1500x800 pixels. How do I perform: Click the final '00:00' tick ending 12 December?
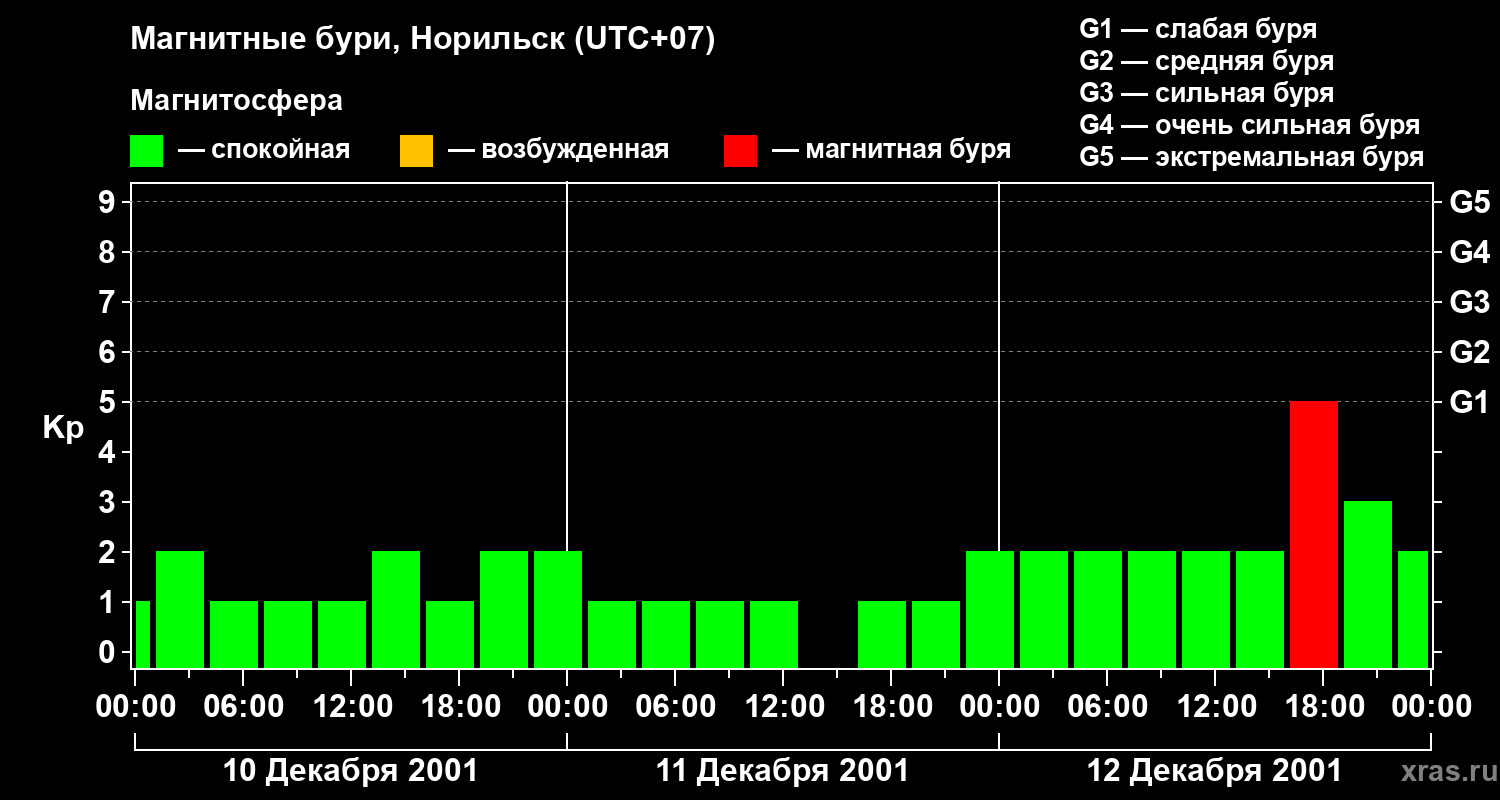click(x=1431, y=706)
